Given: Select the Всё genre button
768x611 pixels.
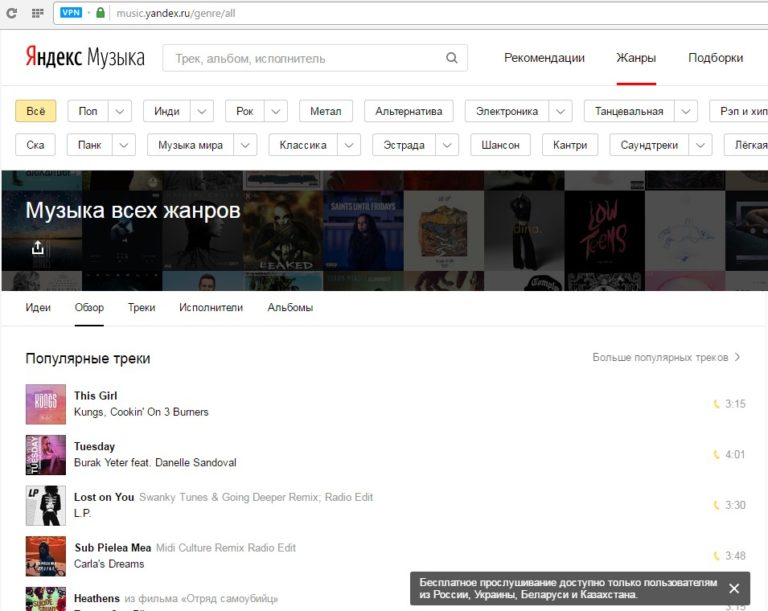Looking at the screenshot, I should coord(36,111).
